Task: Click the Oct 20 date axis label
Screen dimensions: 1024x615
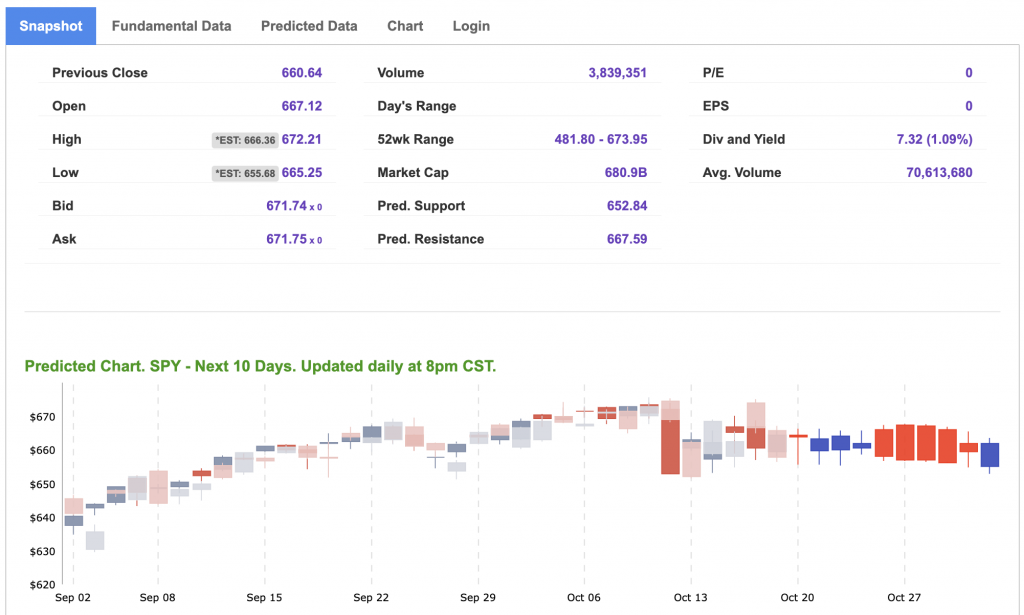Action: coord(797,598)
